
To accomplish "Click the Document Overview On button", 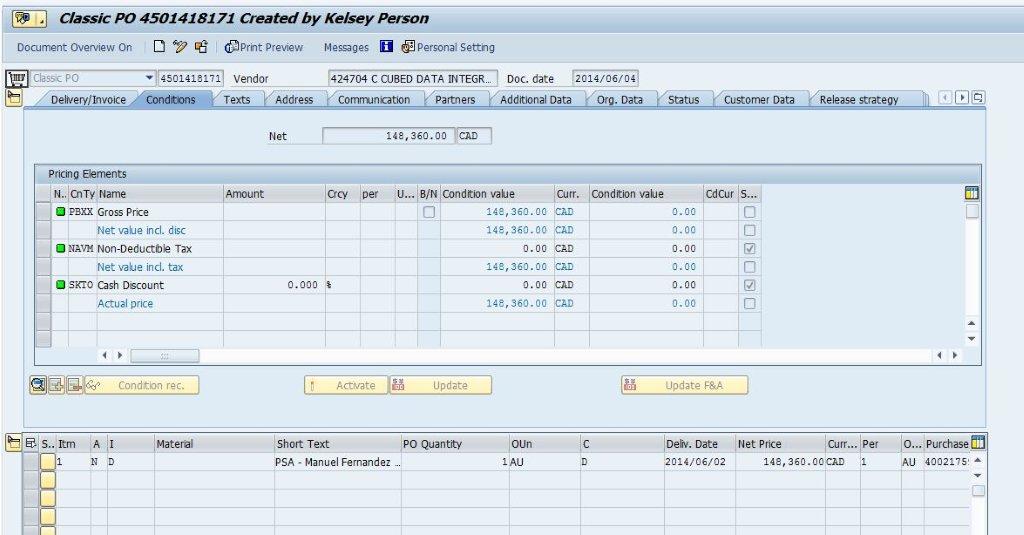I will coord(74,47).
